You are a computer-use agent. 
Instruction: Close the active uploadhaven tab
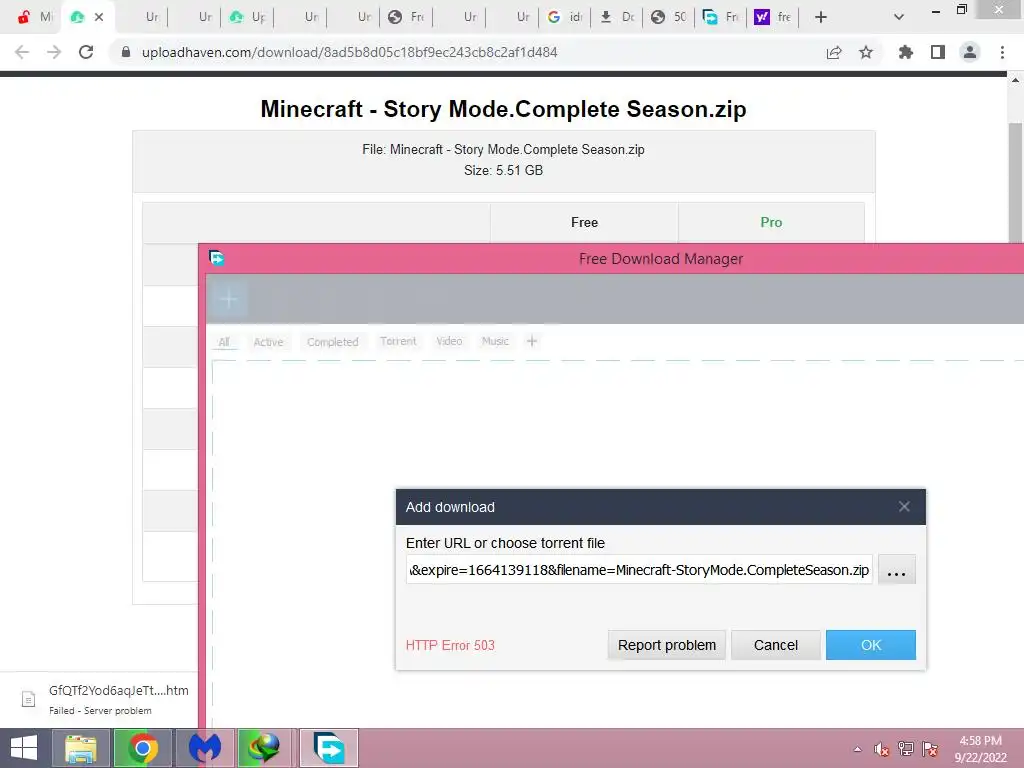(x=99, y=17)
